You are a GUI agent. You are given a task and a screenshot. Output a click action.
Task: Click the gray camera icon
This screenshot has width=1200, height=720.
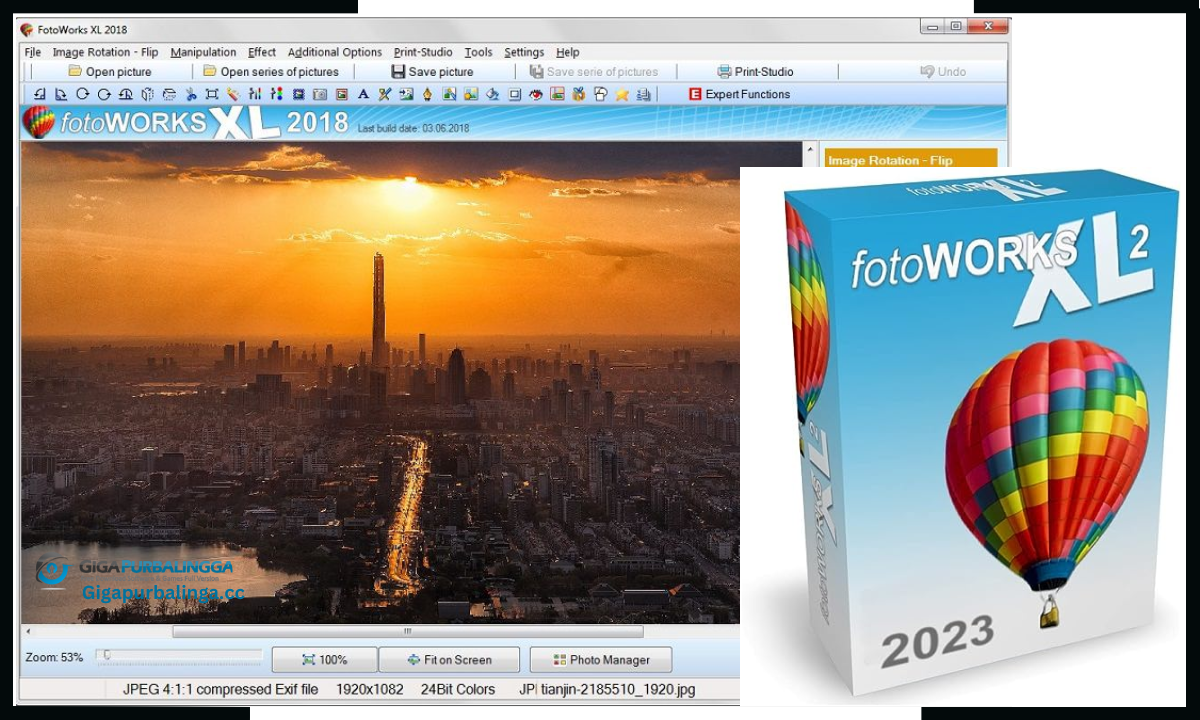(x=320, y=94)
